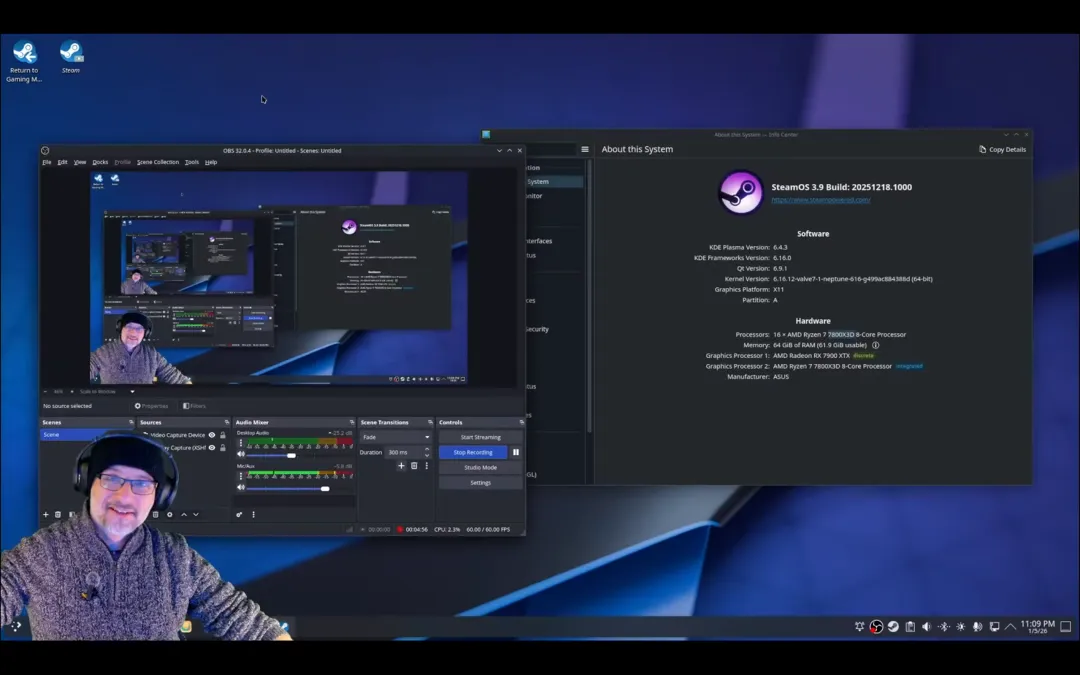This screenshot has height=675, width=1080.
Task: Pop out the Sources dock
Action: tap(227, 422)
